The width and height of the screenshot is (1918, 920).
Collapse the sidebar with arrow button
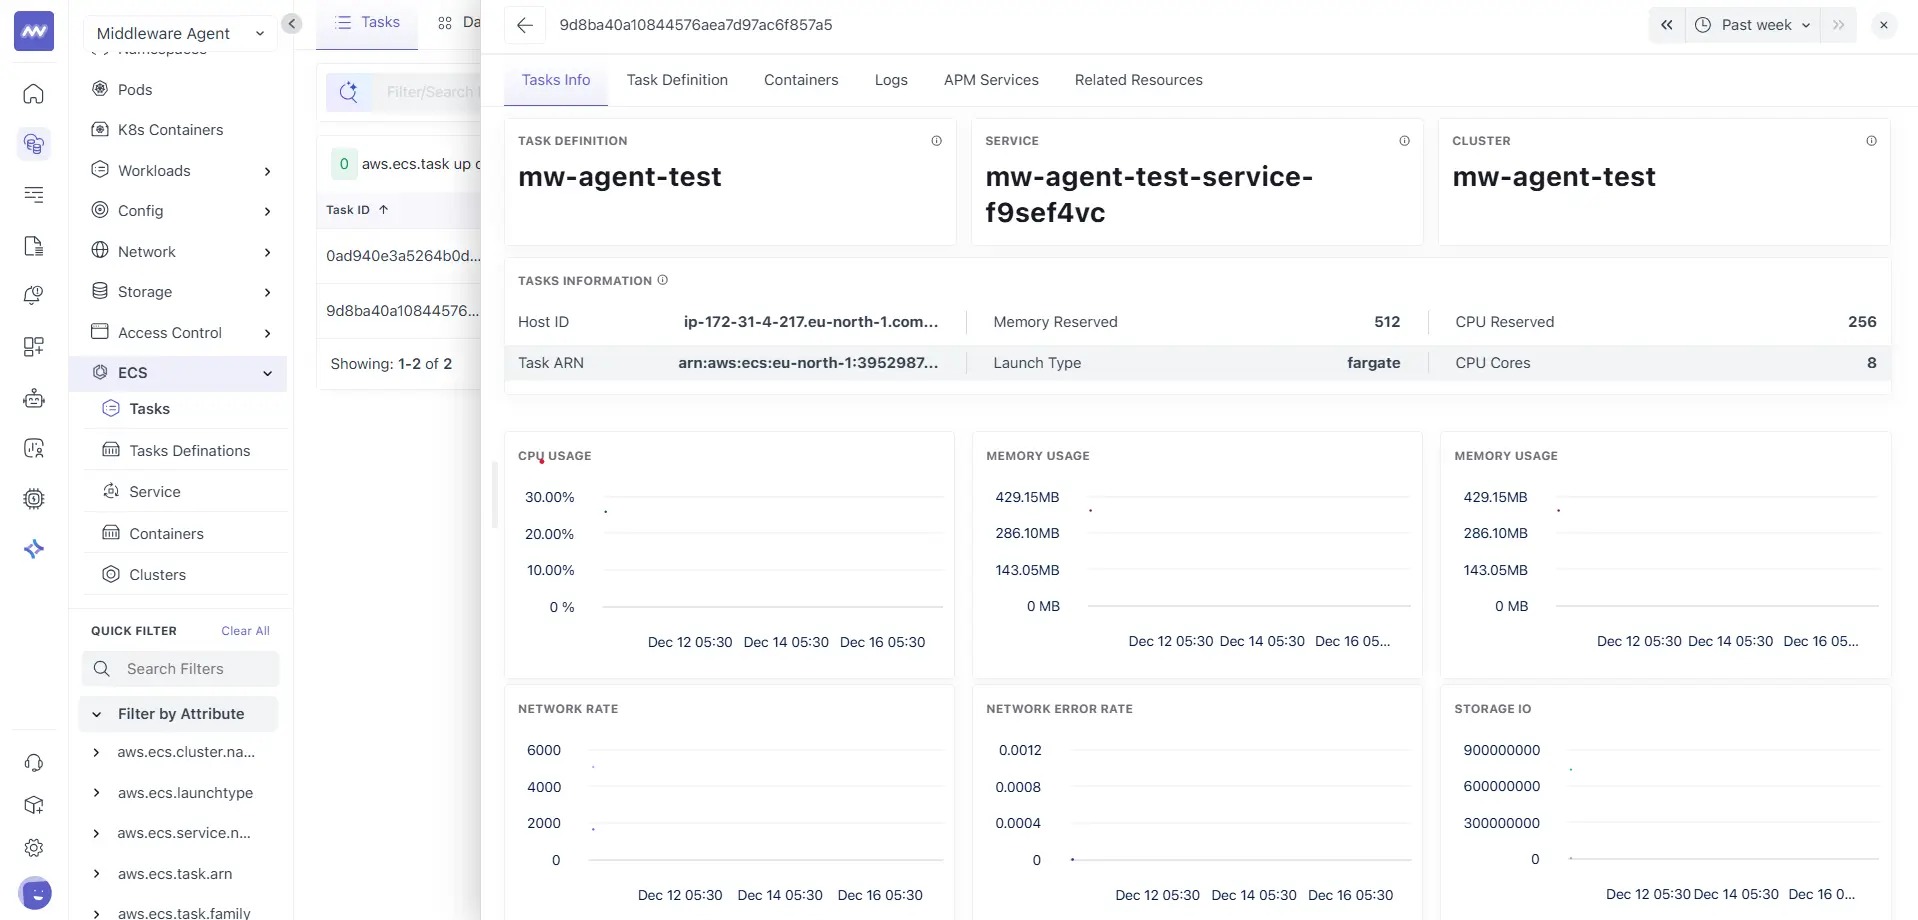(292, 24)
